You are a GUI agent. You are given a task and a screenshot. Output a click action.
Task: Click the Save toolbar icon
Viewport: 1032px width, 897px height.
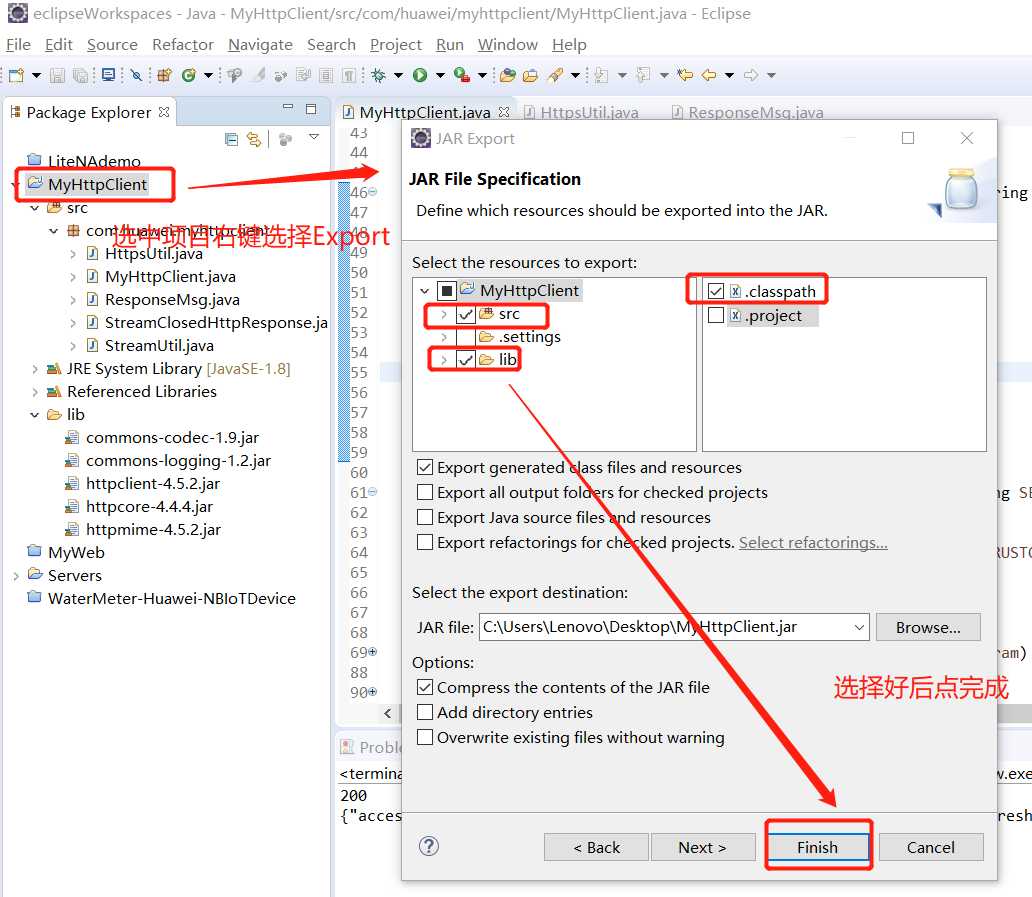tap(57, 75)
